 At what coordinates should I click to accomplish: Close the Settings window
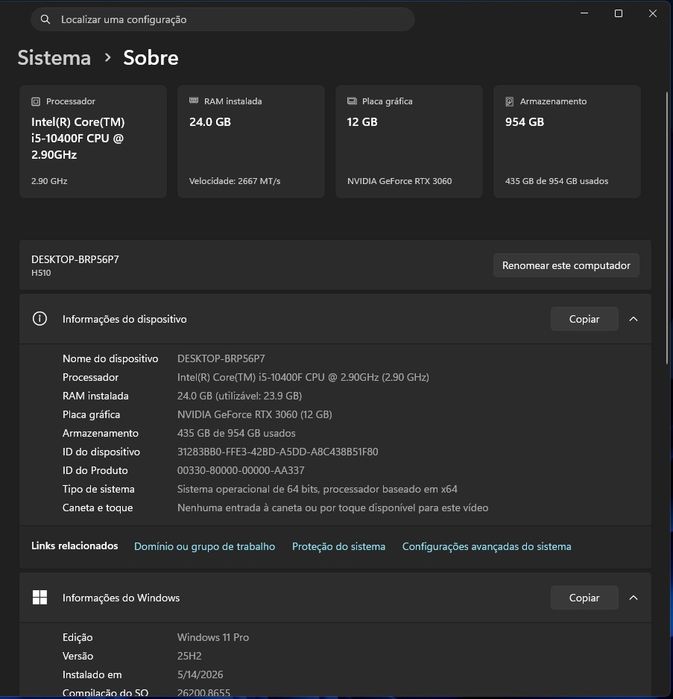point(652,13)
